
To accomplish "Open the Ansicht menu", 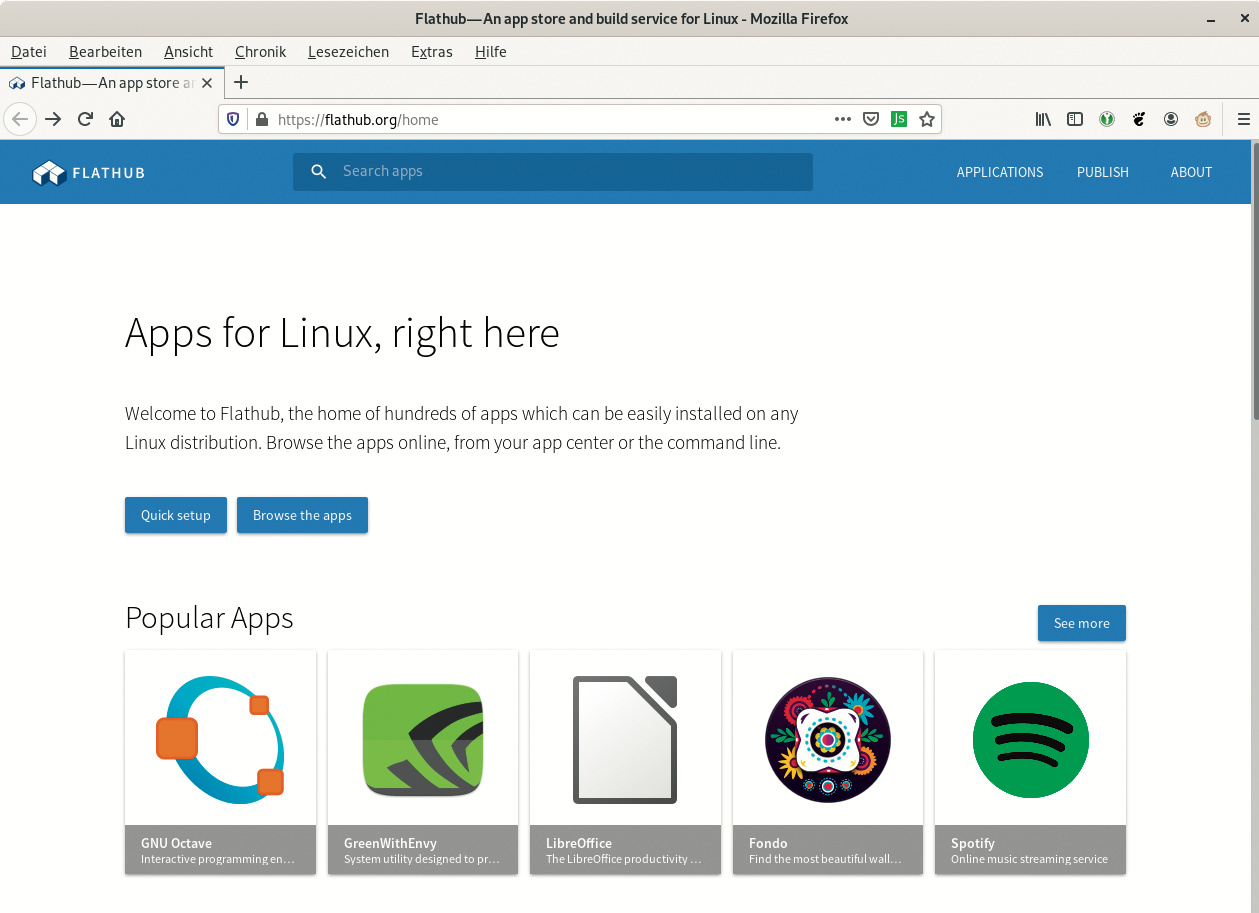I will (188, 51).
